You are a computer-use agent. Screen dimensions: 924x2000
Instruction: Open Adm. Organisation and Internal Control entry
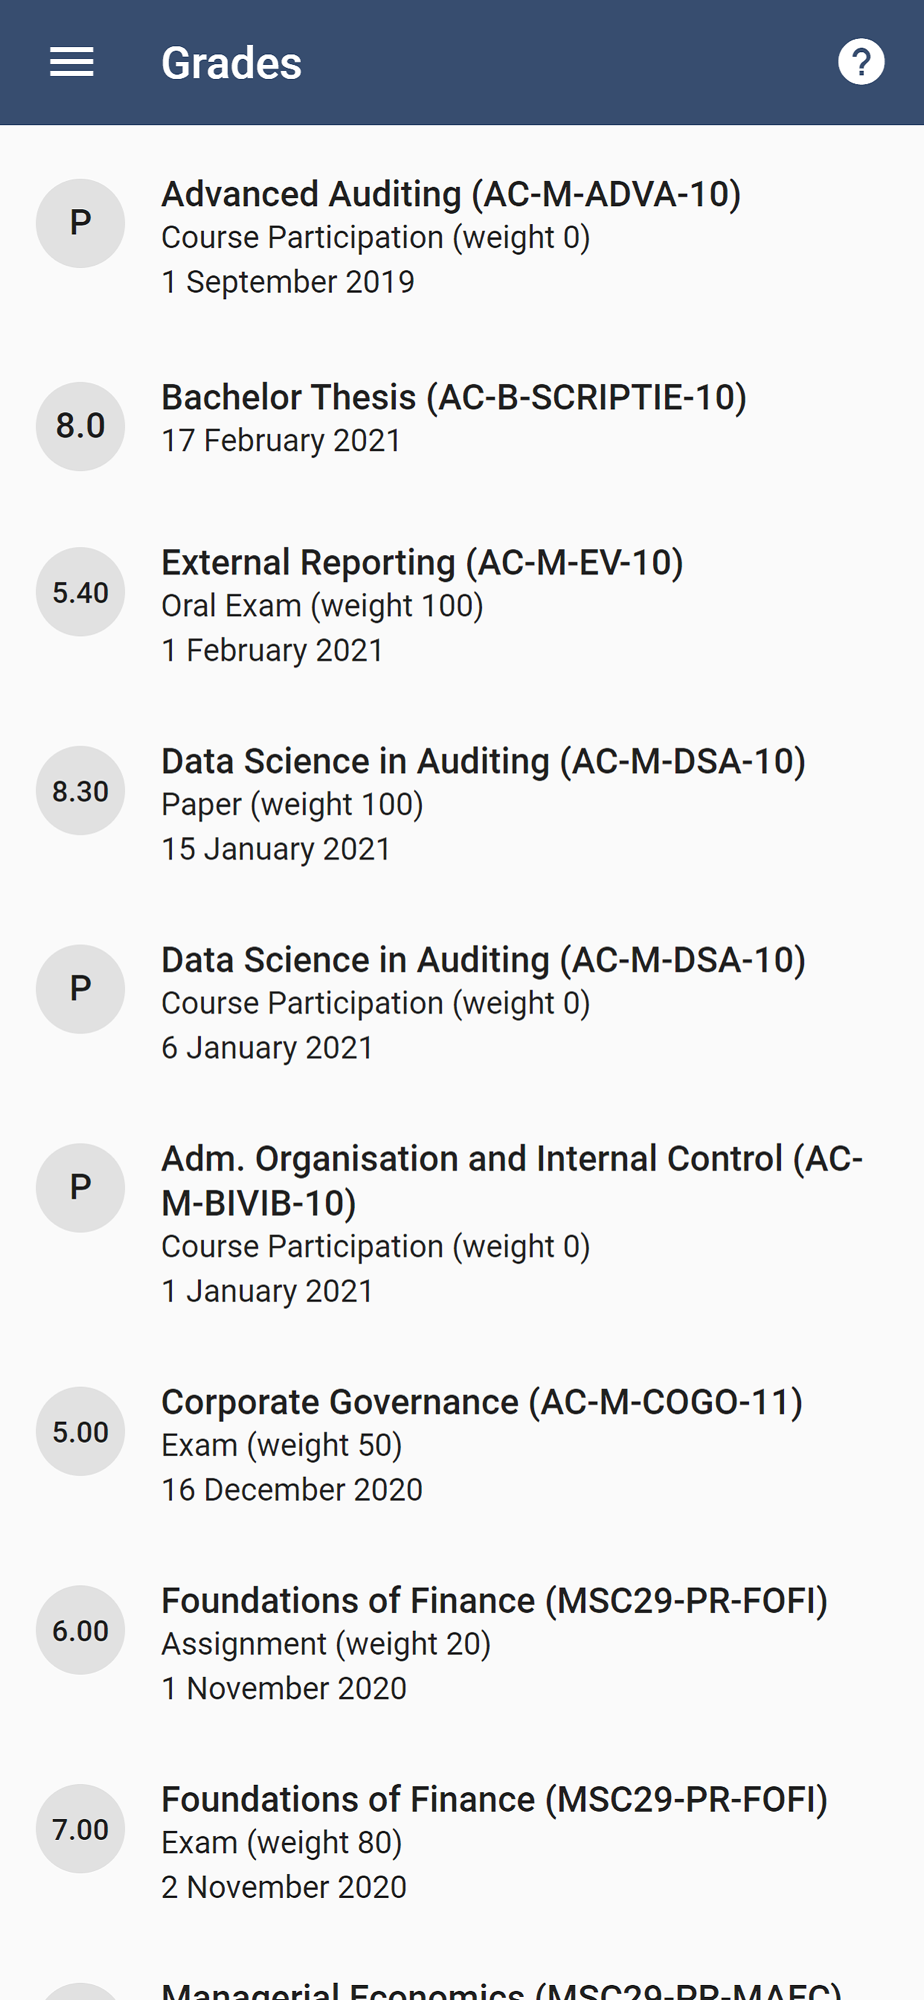(x=510, y=1223)
